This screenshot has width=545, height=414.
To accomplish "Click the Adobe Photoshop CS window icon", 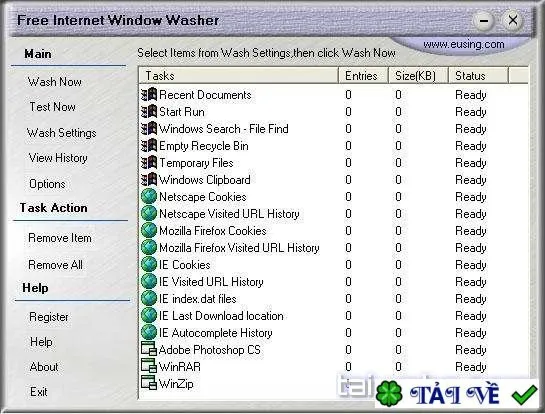I will [149, 349].
